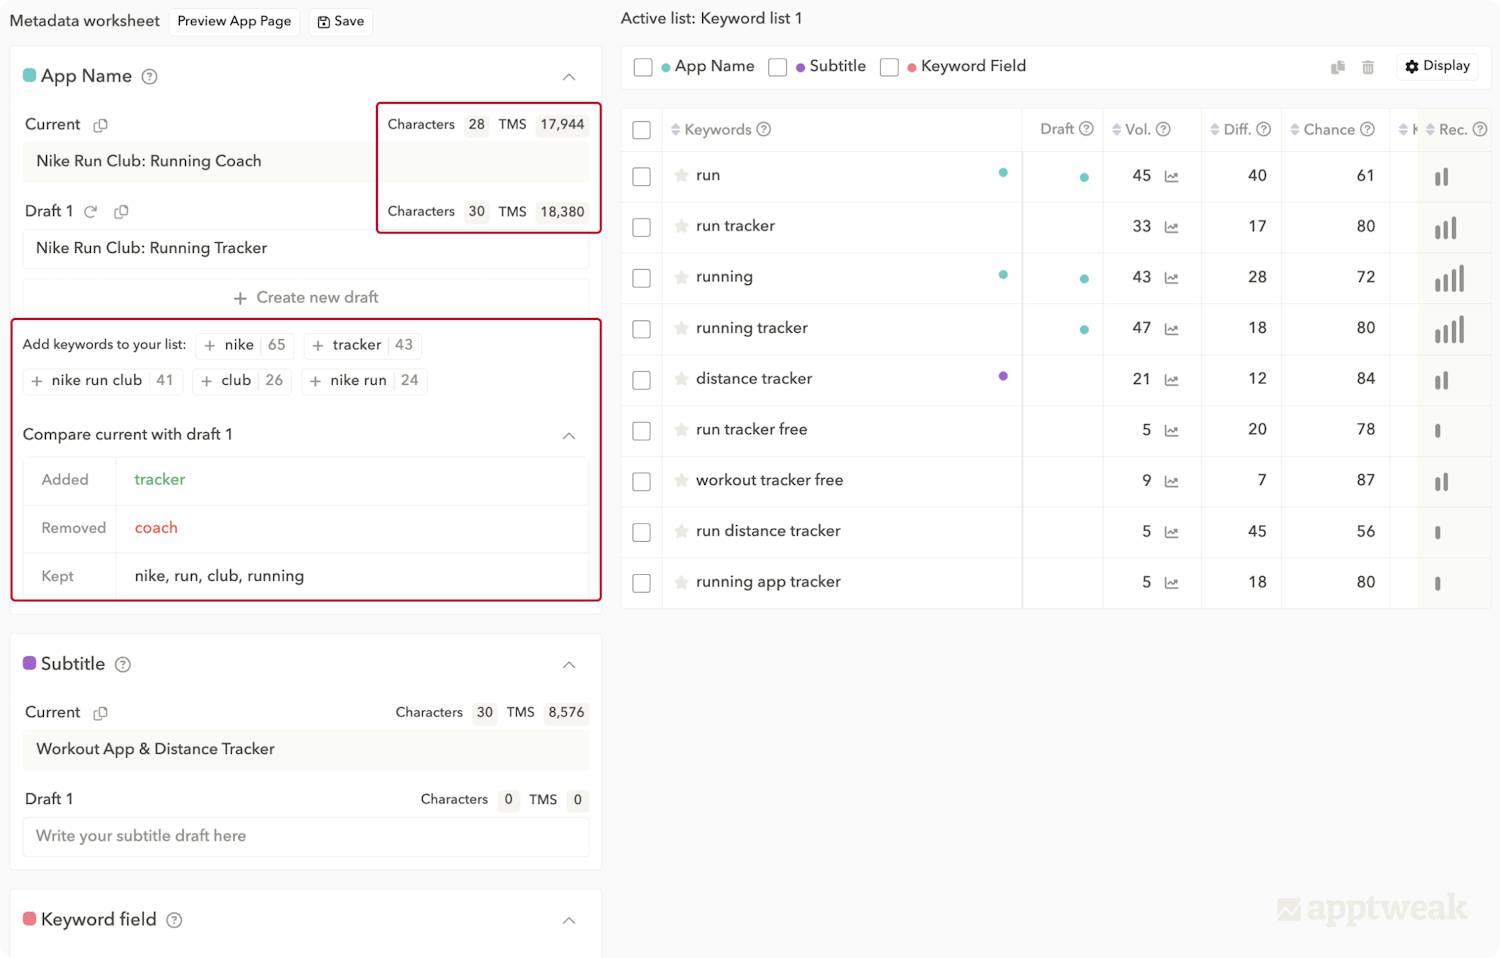Add keyword 'nike' to the list
This screenshot has width=1500, height=958.
244,345
